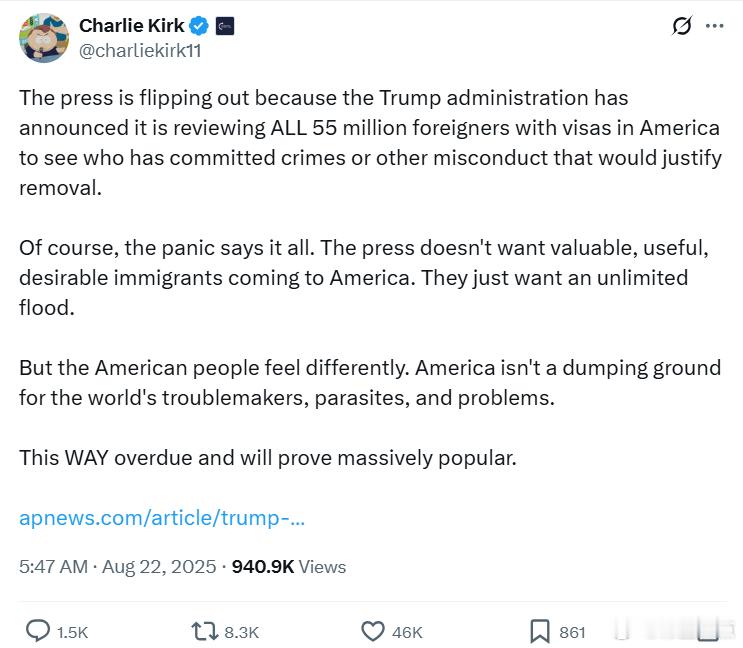Viewport: 743px width, 648px height.
Task: Toggle the bookmark icon on the post
Action: pyautogui.click(x=539, y=631)
